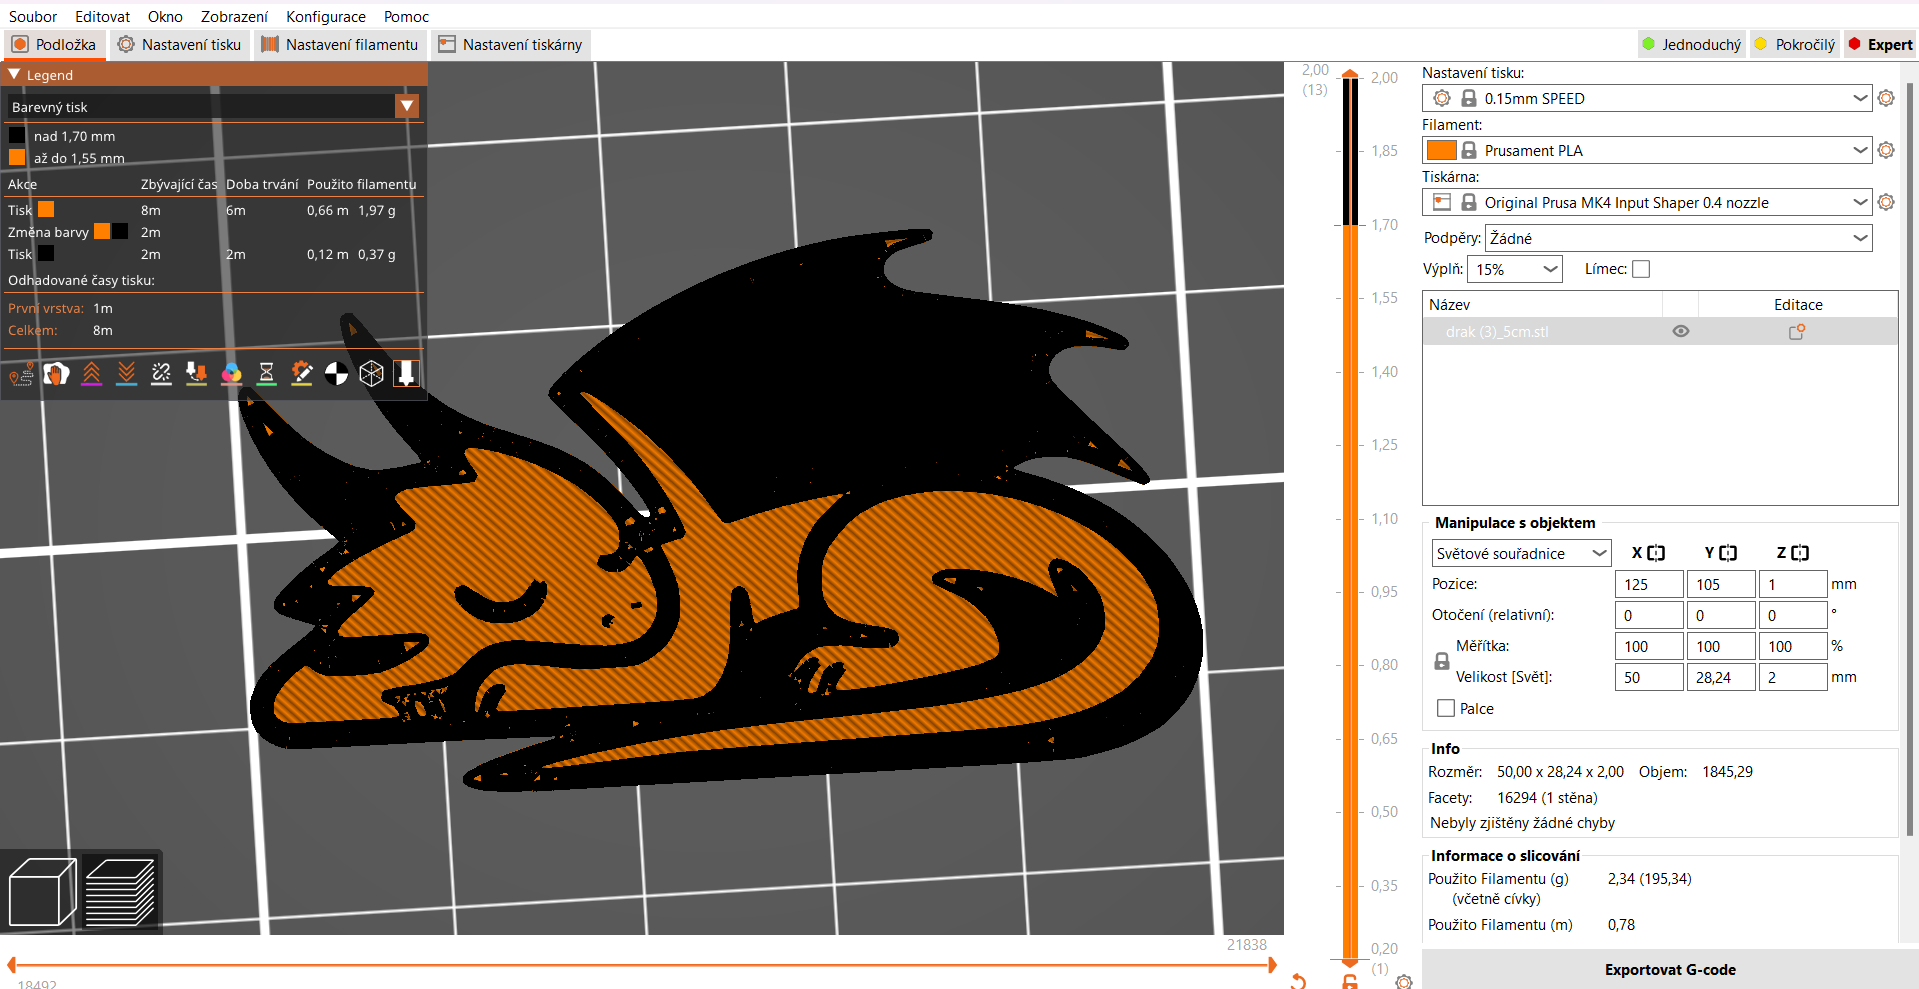Screen dimensions: 1919x989
Task: Open the Barevný tisk view type dropdown
Action: [213, 106]
